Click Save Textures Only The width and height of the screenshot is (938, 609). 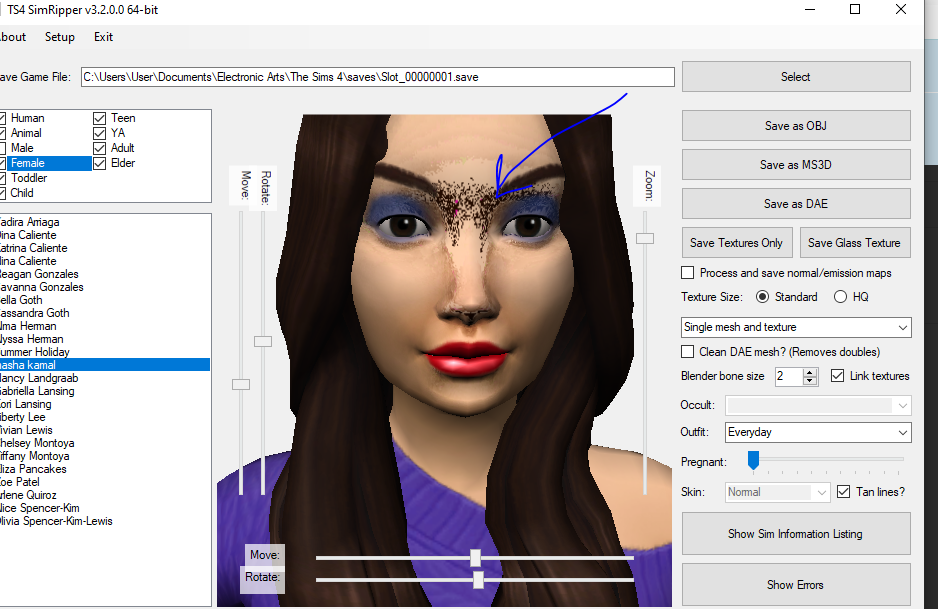[x=737, y=242]
